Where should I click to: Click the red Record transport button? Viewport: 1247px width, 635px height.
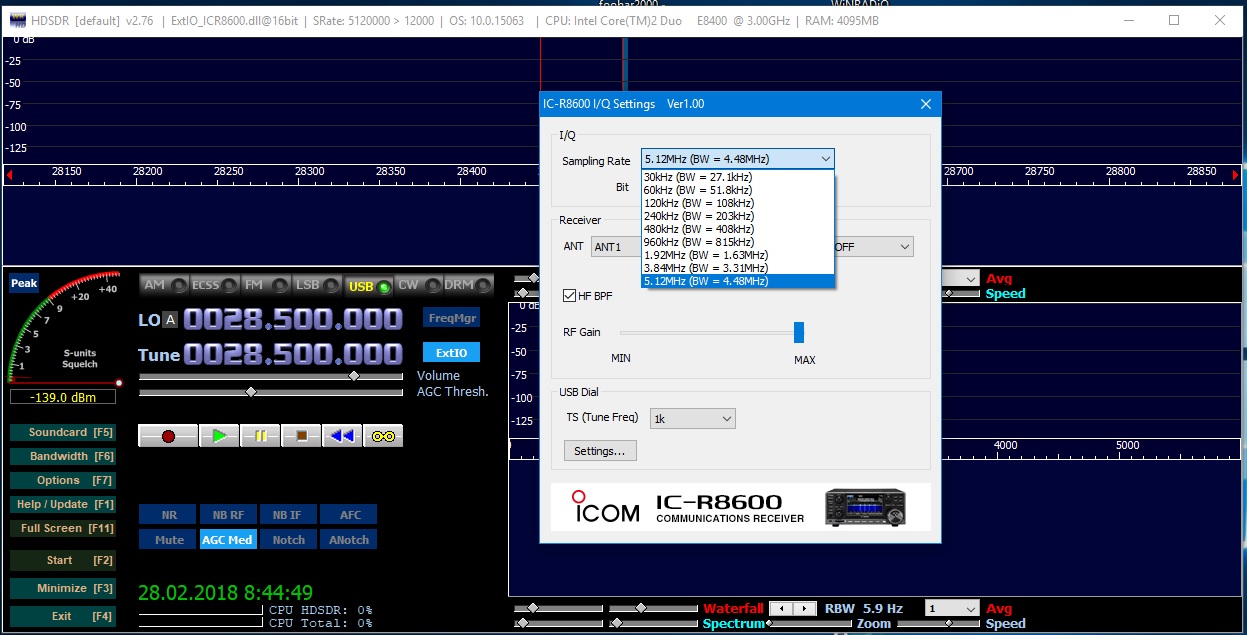(x=168, y=436)
